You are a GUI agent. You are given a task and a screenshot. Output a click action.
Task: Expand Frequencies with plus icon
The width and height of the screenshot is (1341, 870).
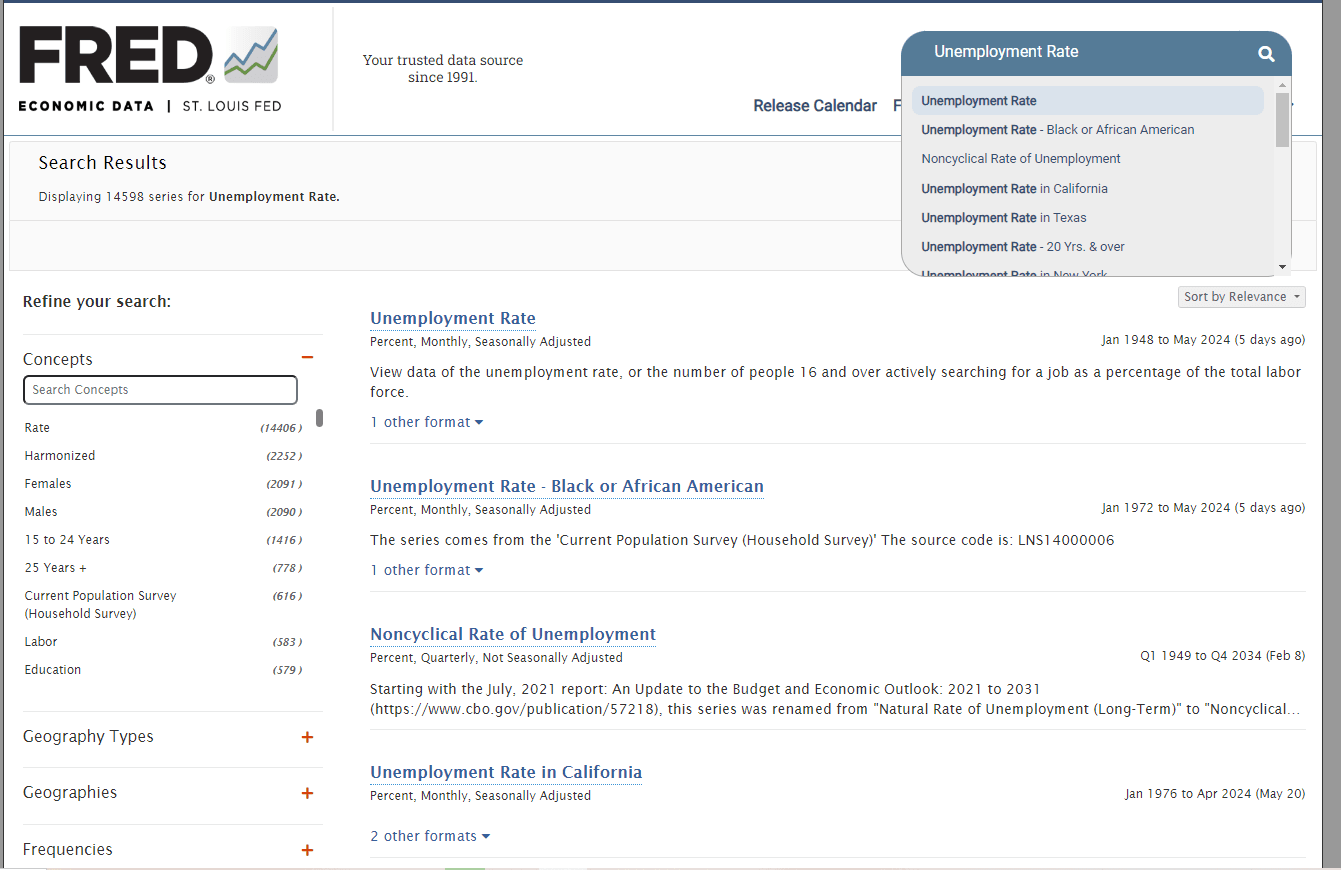tap(307, 850)
